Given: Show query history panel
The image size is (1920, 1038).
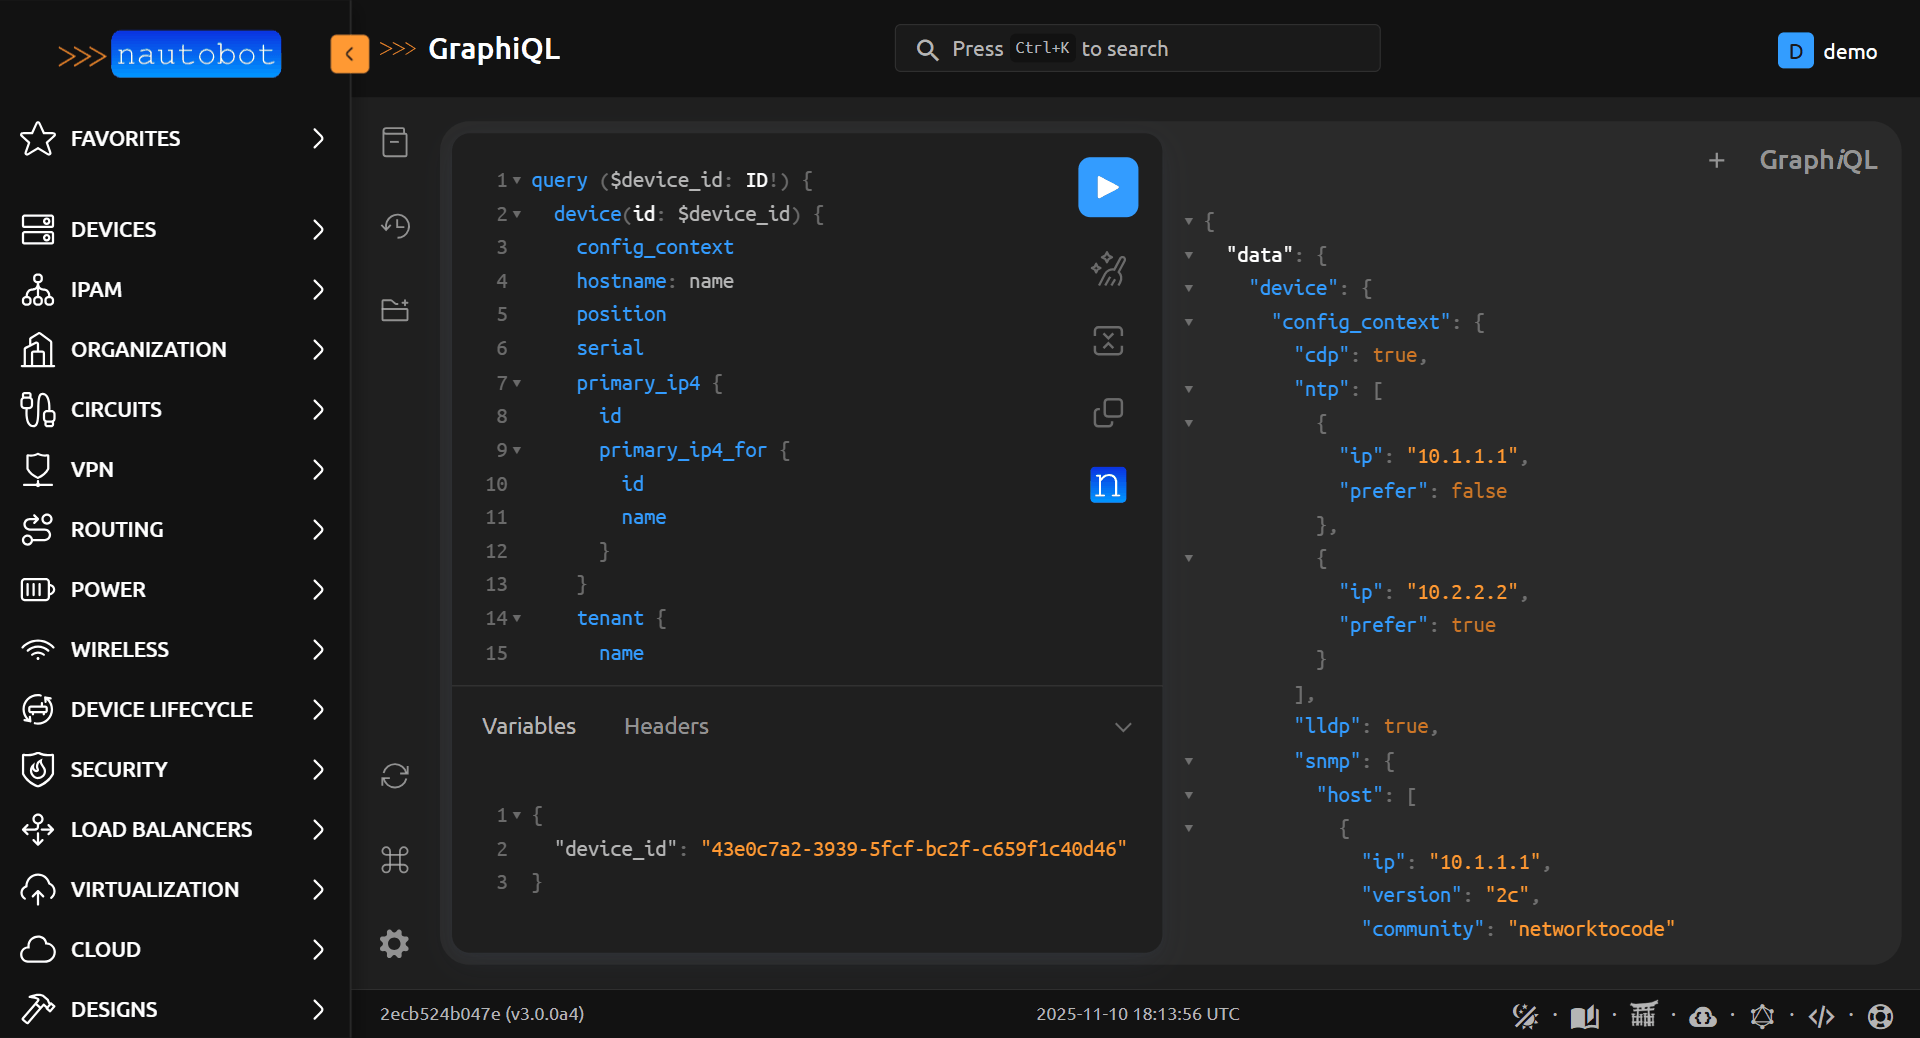Looking at the screenshot, I should point(395,226).
